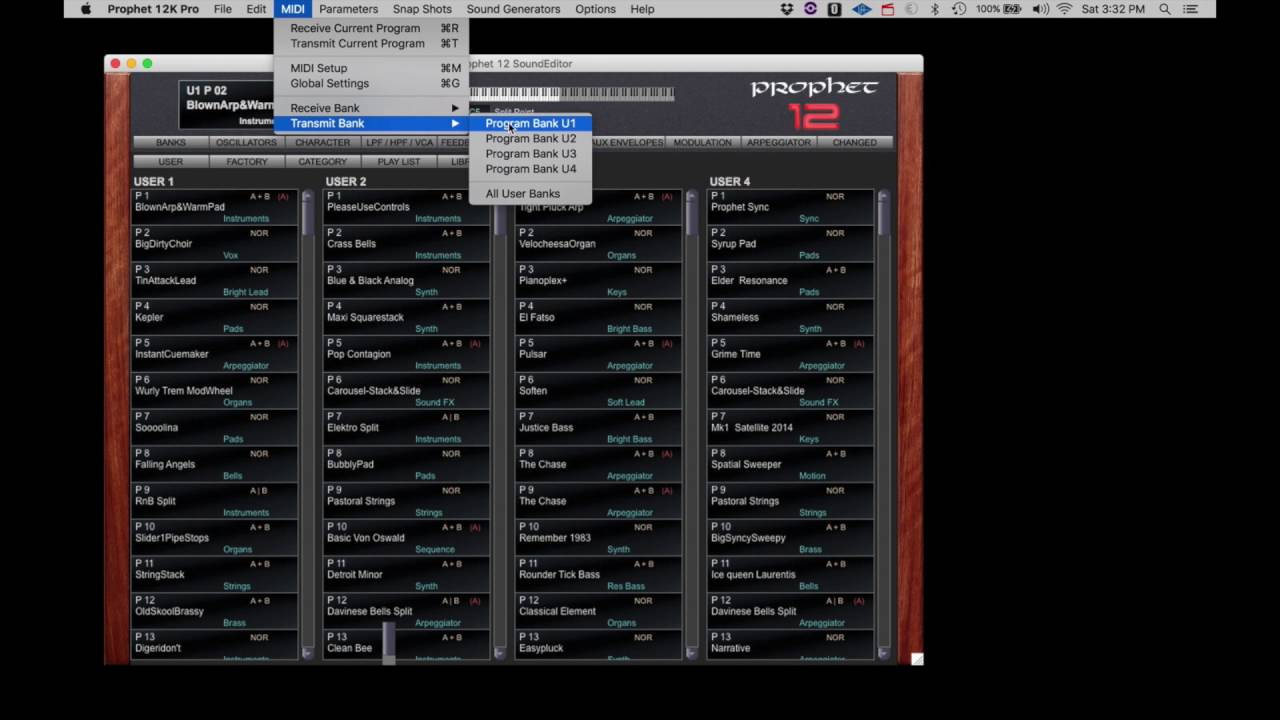The image size is (1280, 720).
Task: Open the Snap Shots menu
Action: [422, 9]
